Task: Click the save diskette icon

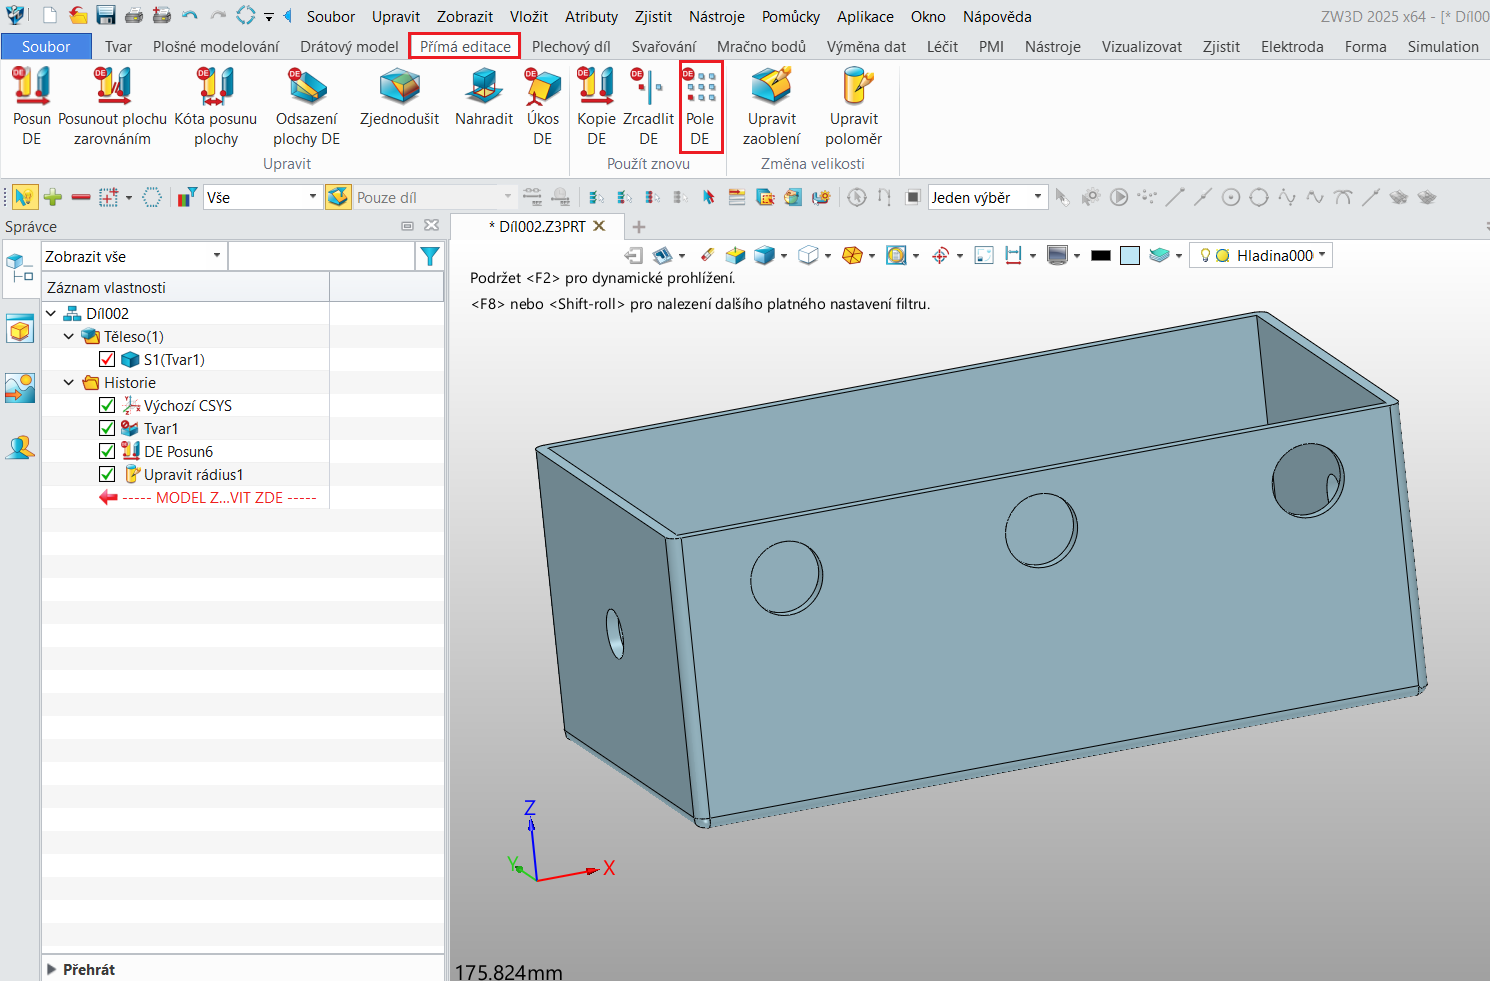Action: [106, 16]
